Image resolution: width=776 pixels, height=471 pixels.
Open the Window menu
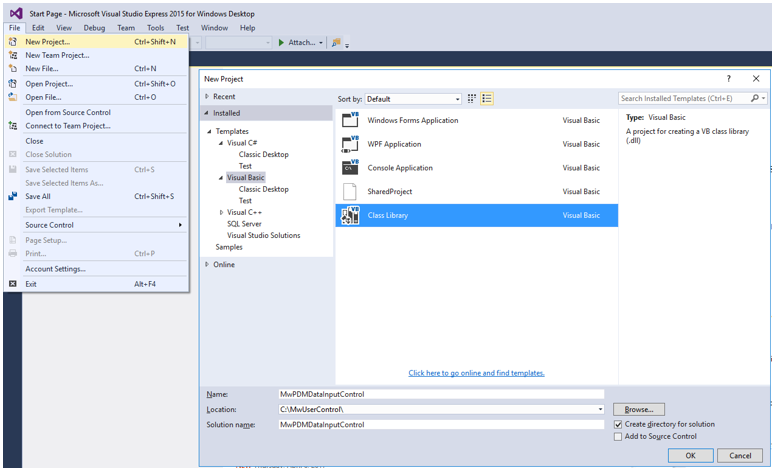(214, 28)
